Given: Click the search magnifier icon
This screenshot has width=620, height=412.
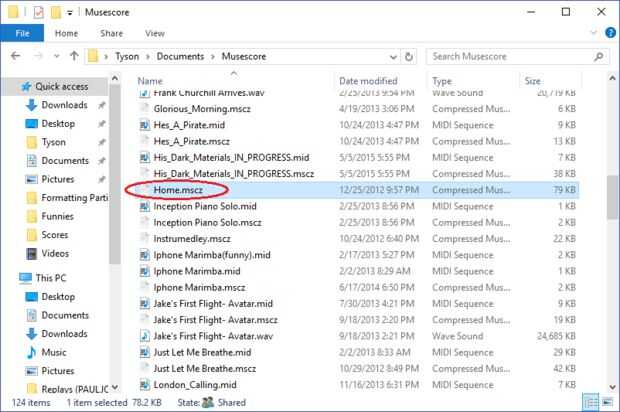Looking at the screenshot, I should click(599, 57).
